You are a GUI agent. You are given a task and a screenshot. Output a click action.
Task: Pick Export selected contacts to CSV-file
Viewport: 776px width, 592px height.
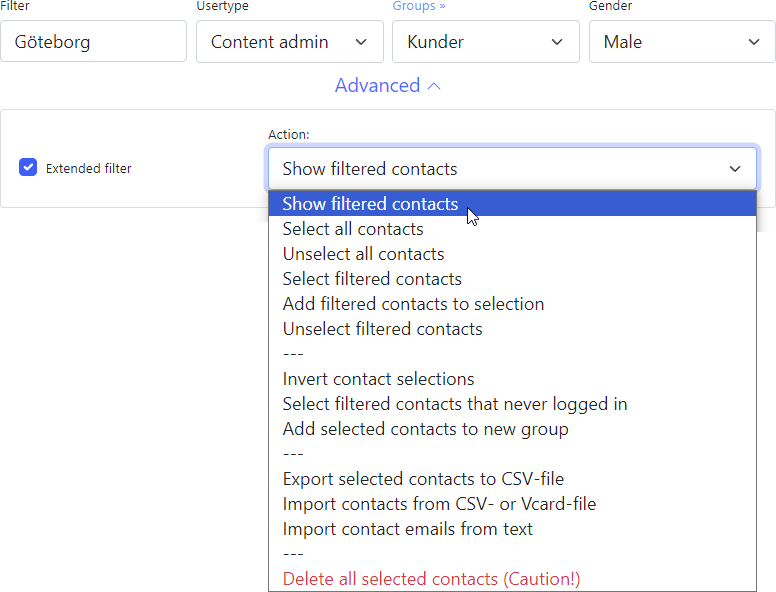pyautogui.click(x=512, y=479)
